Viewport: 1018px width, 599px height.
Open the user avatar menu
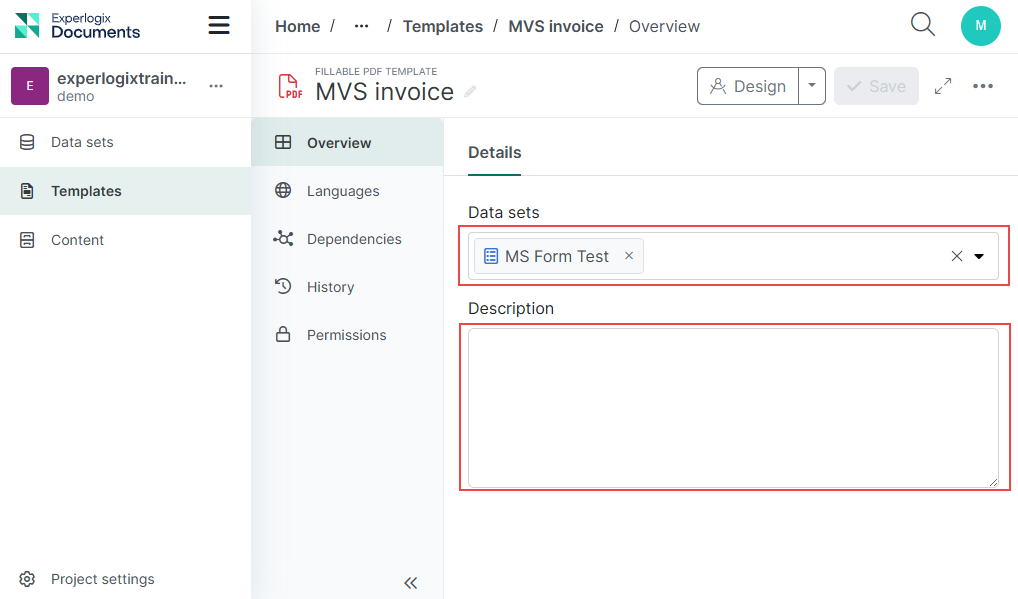(980, 26)
